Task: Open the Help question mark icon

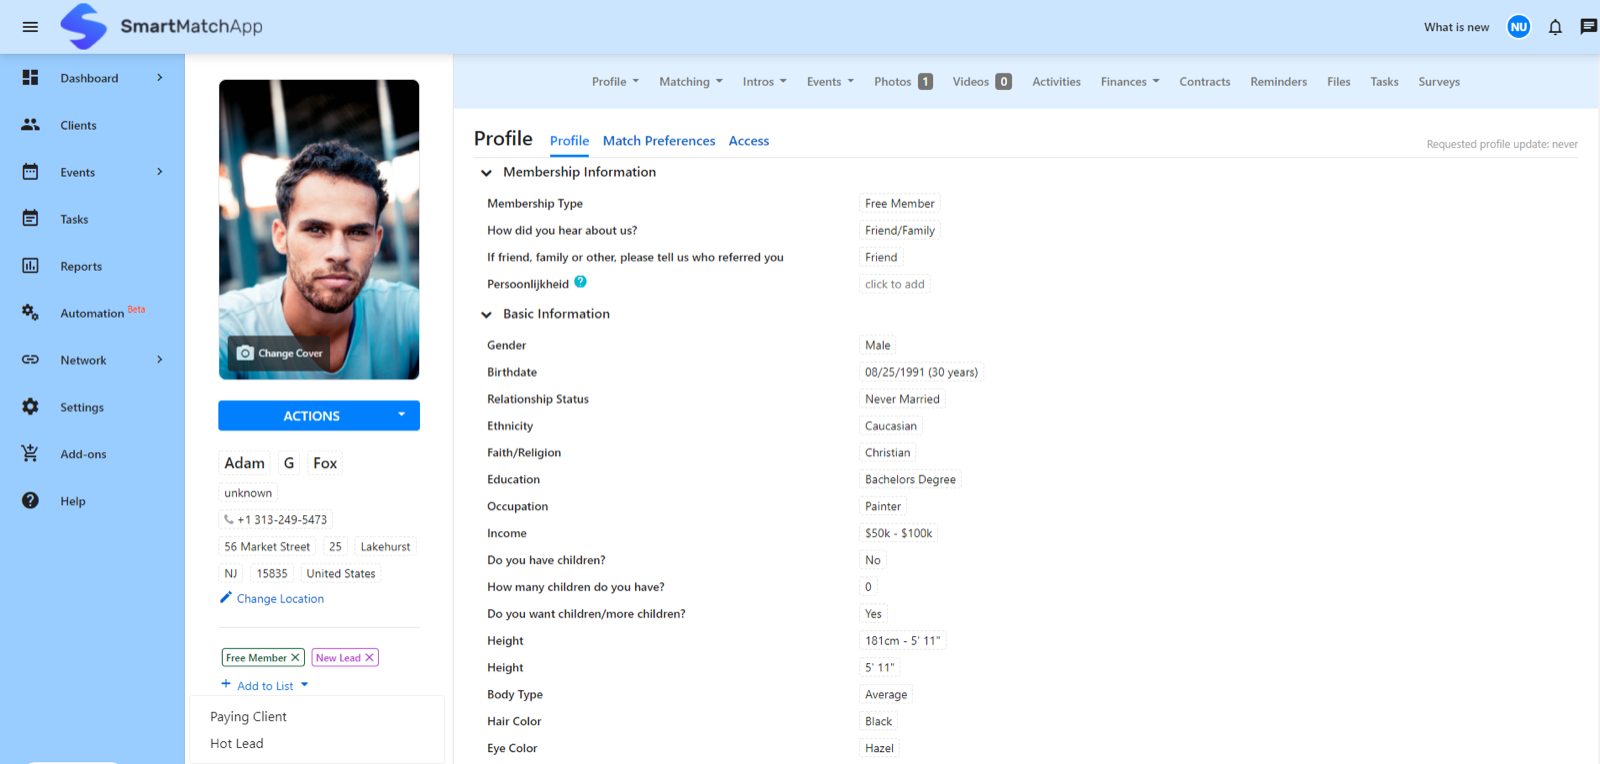Action: (30, 501)
